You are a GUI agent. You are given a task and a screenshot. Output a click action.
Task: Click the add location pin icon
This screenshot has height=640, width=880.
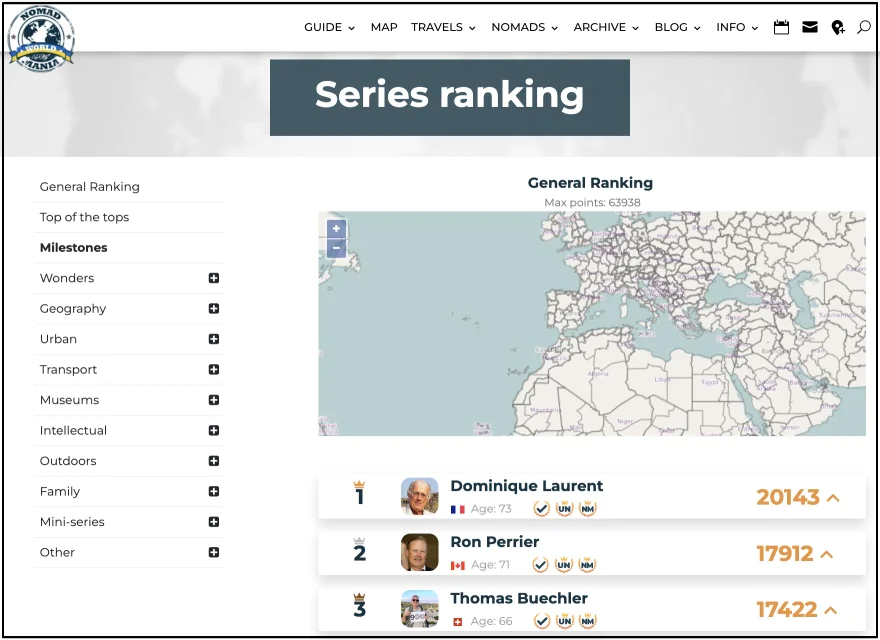tap(838, 28)
